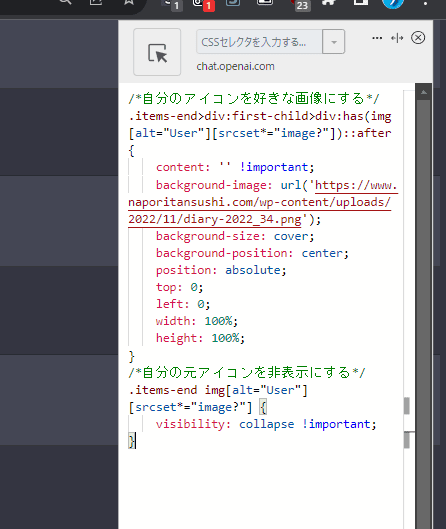
Task: Close the style editor panel
Action: pos(418,37)
